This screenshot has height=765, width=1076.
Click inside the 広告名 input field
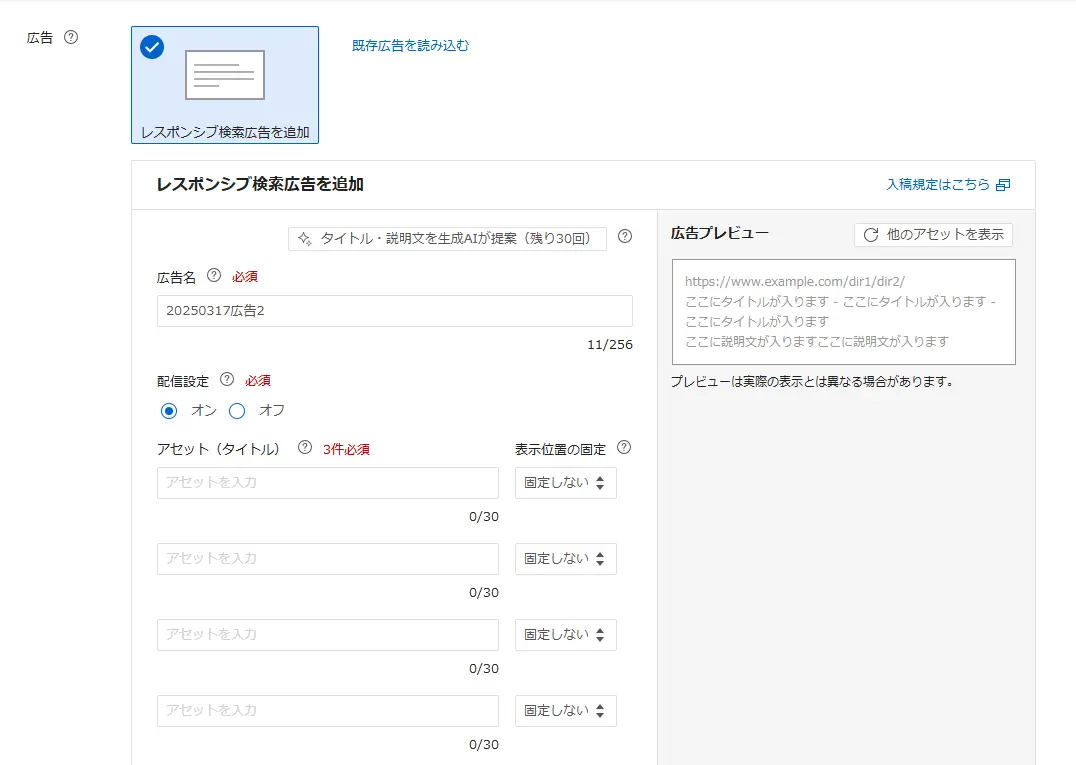click(394, 311)
